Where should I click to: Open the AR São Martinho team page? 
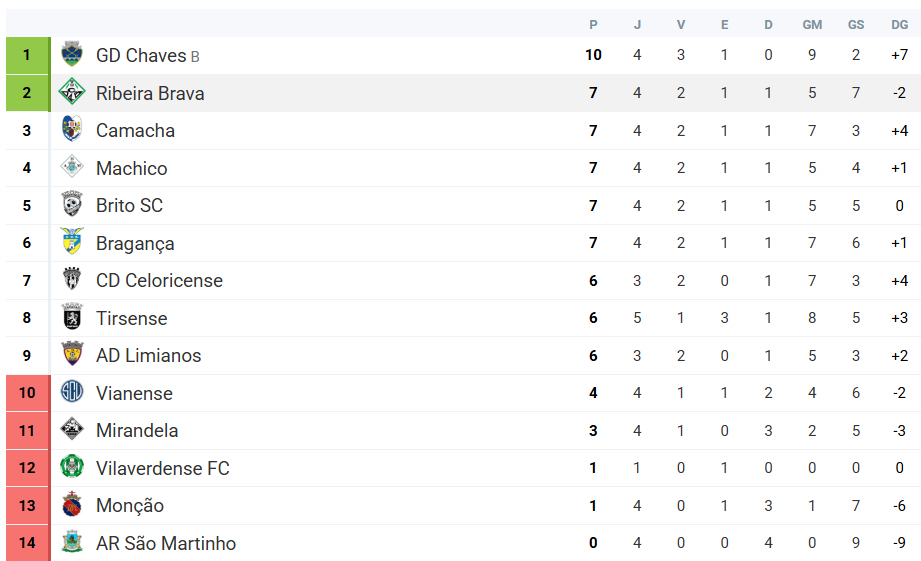[x=166, y=544]
